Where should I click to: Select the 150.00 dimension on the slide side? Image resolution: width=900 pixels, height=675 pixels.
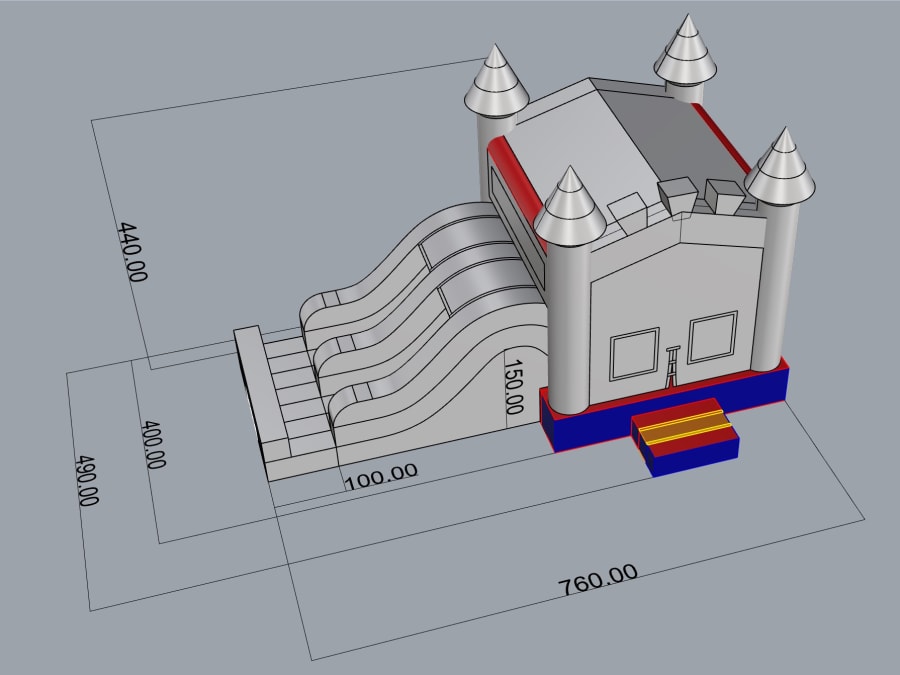pos(513,387)
